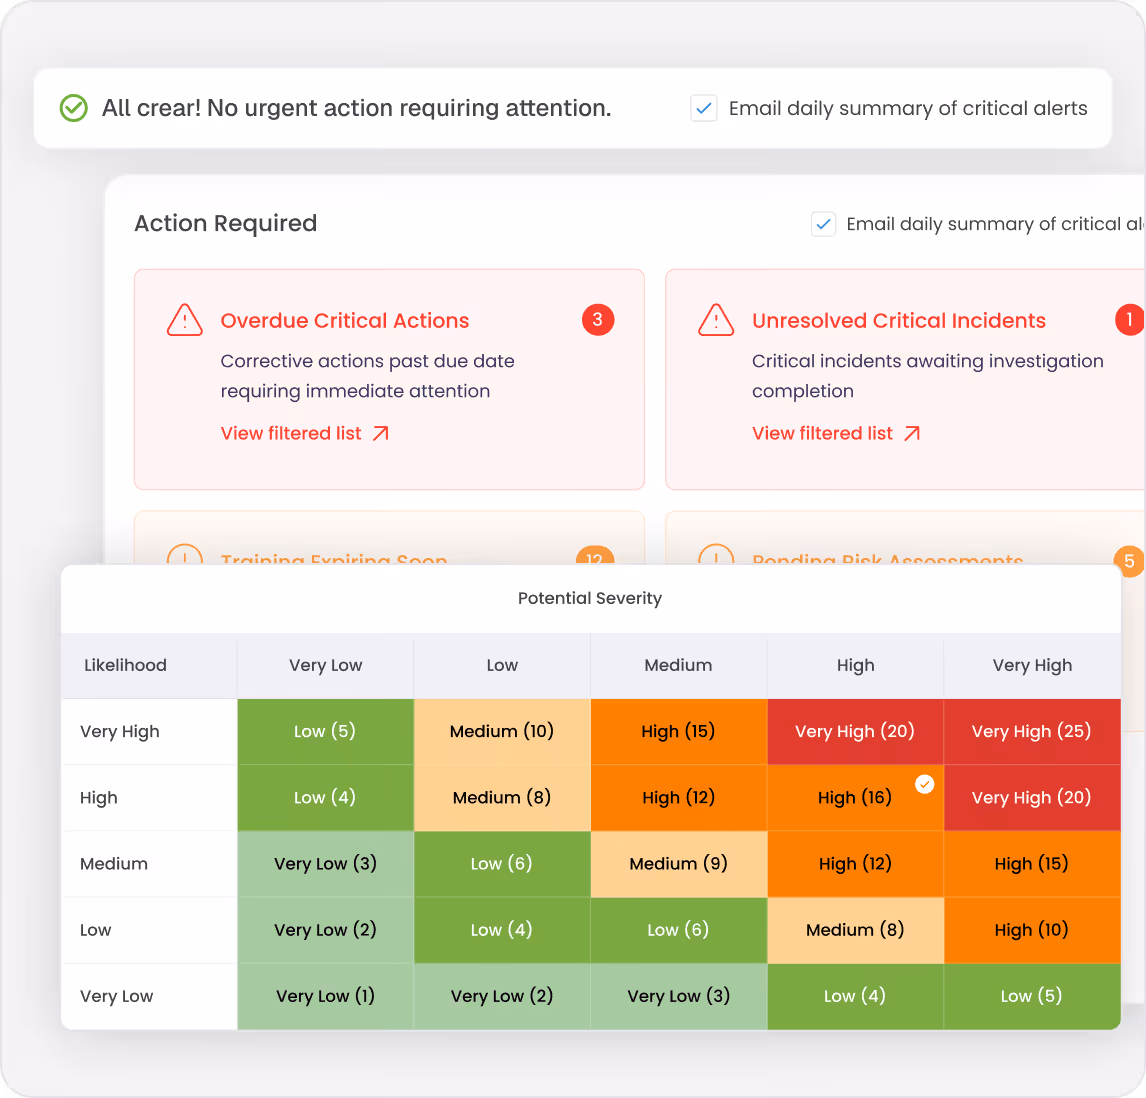Select Low (5) cell in Very Low row

[x=1032, y=996]
